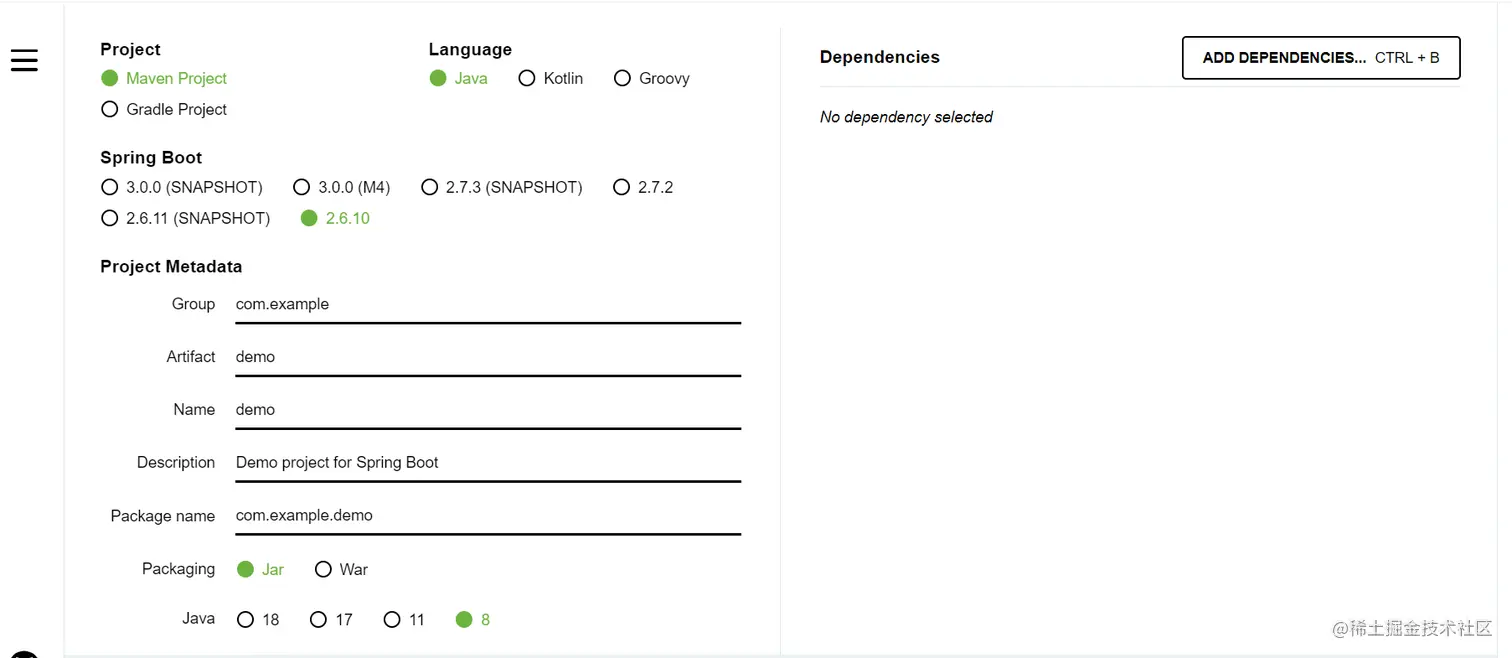Viewport: 1512px width, 658px height.
Task: Click the Group input field
Action: 488,305
